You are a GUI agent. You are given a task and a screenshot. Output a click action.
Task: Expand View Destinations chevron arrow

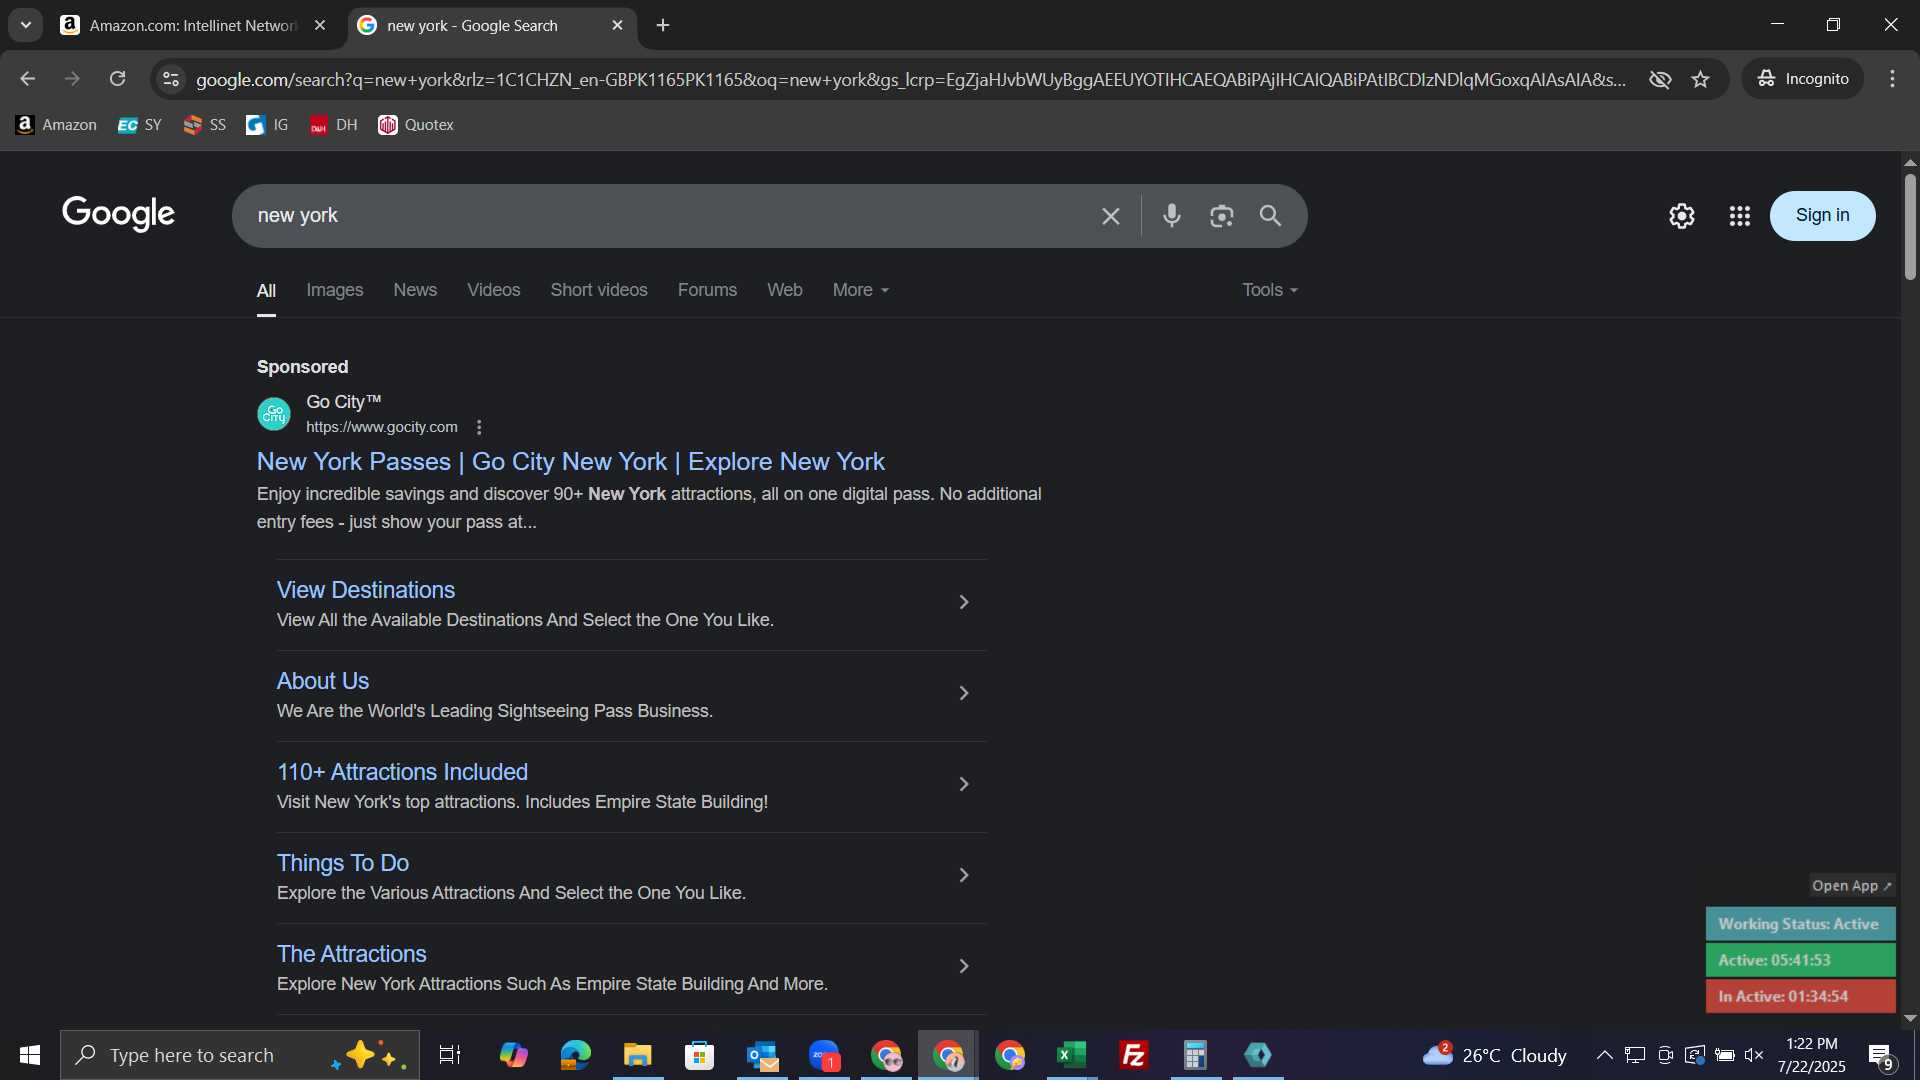pos(964,602)
